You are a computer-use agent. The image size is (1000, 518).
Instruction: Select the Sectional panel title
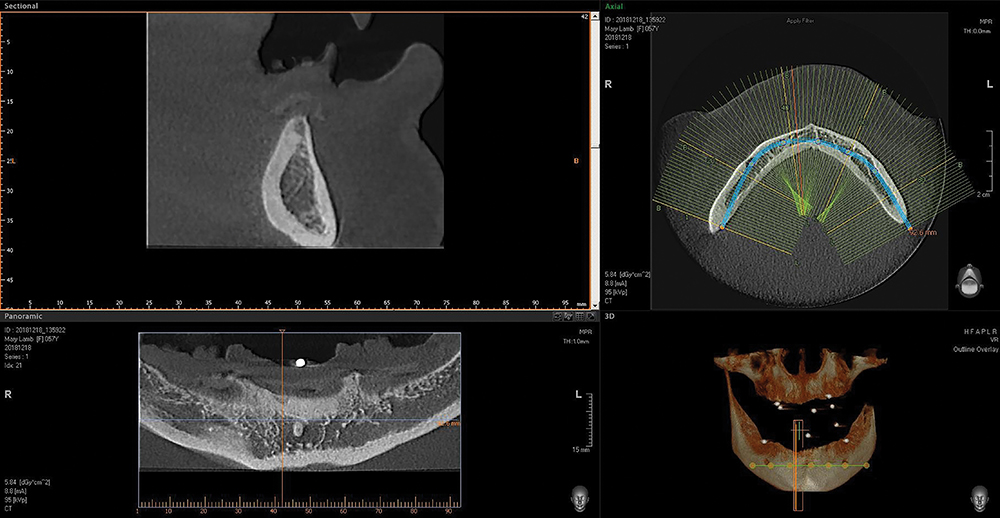point(21,6)
